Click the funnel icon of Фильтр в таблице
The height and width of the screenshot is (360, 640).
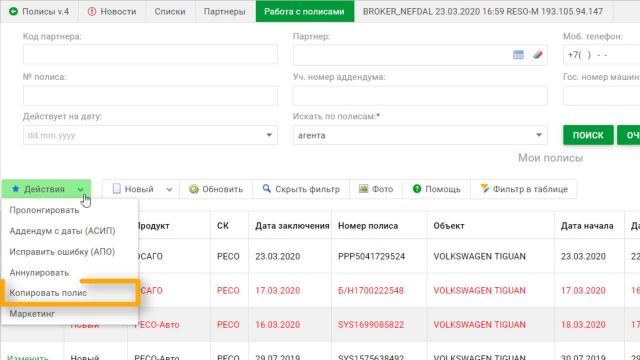click(484, 189)
